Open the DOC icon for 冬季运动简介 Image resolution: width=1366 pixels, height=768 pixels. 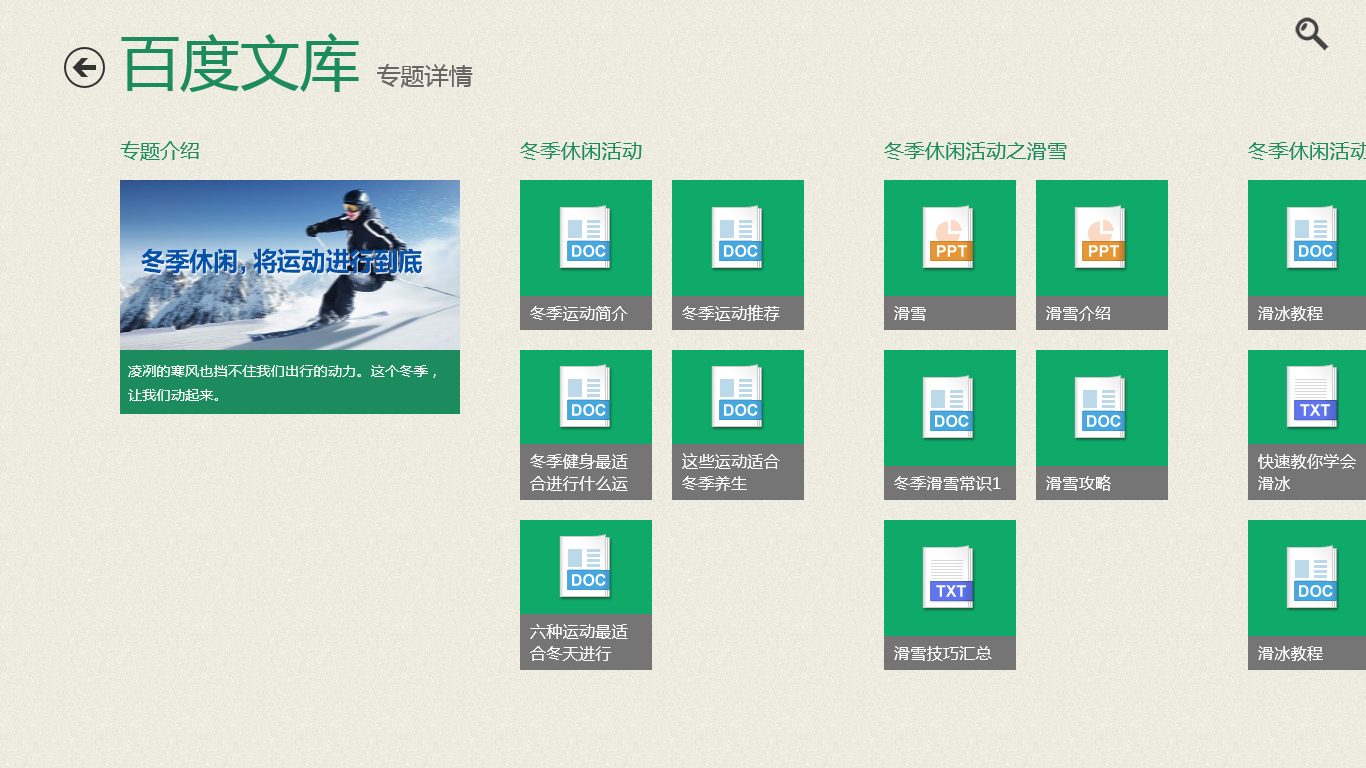coord(586,238)
